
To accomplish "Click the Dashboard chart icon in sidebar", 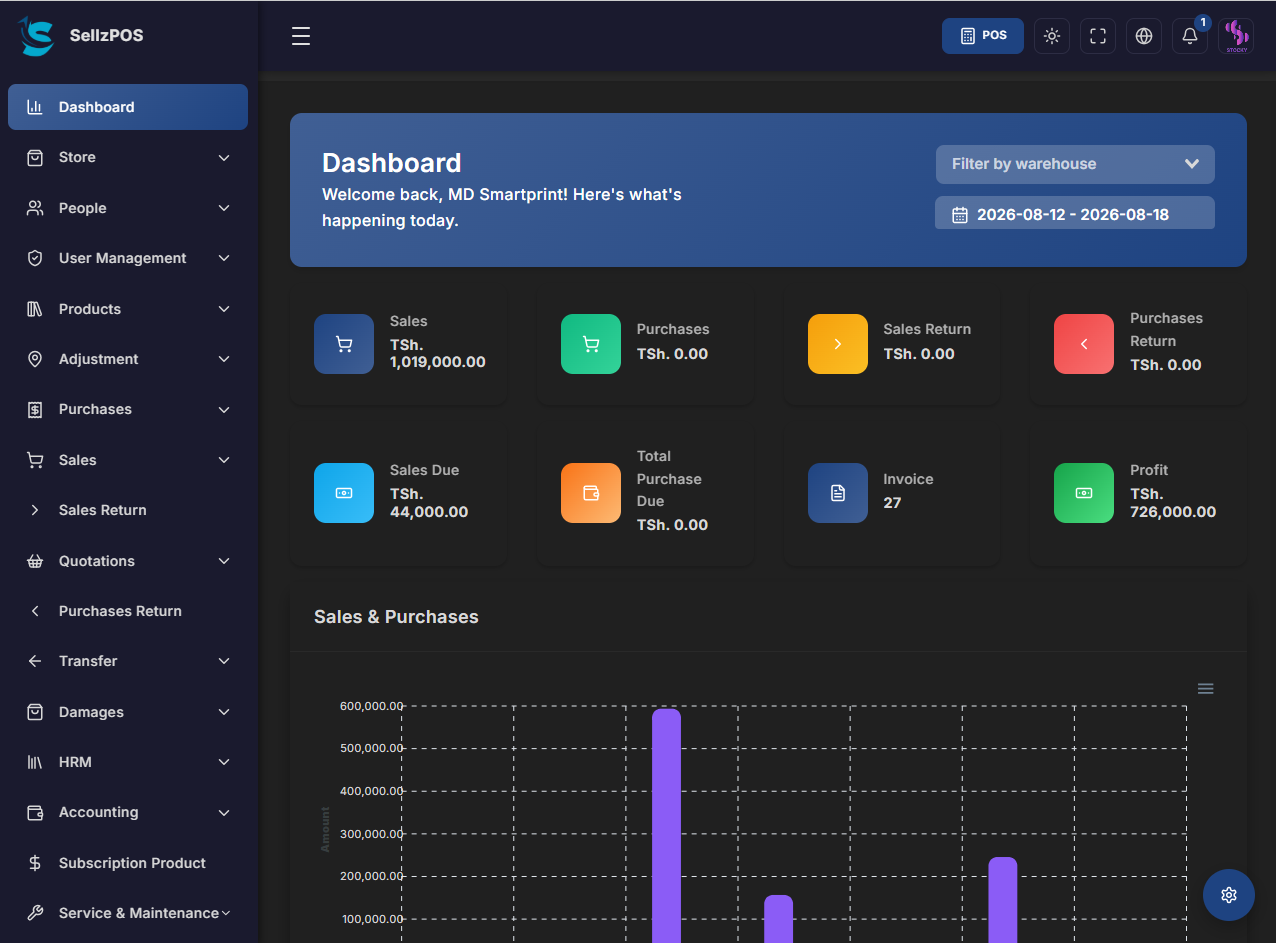I will tap(35, 107).
